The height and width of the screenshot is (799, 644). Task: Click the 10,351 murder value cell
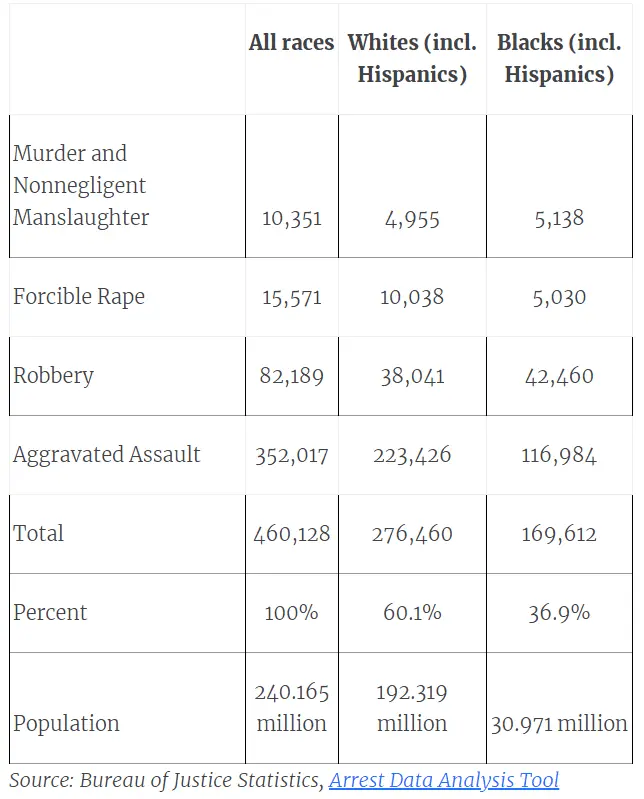[291, 218]
